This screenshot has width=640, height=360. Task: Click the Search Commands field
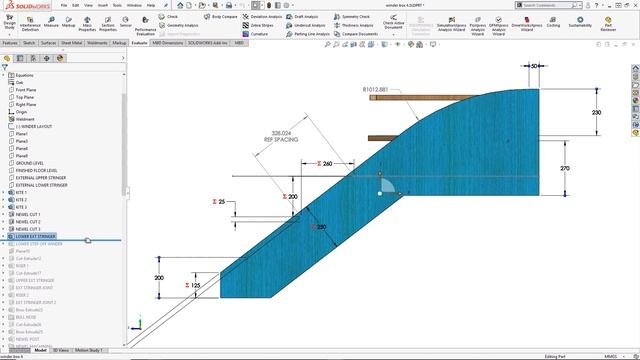click(547, 5)
